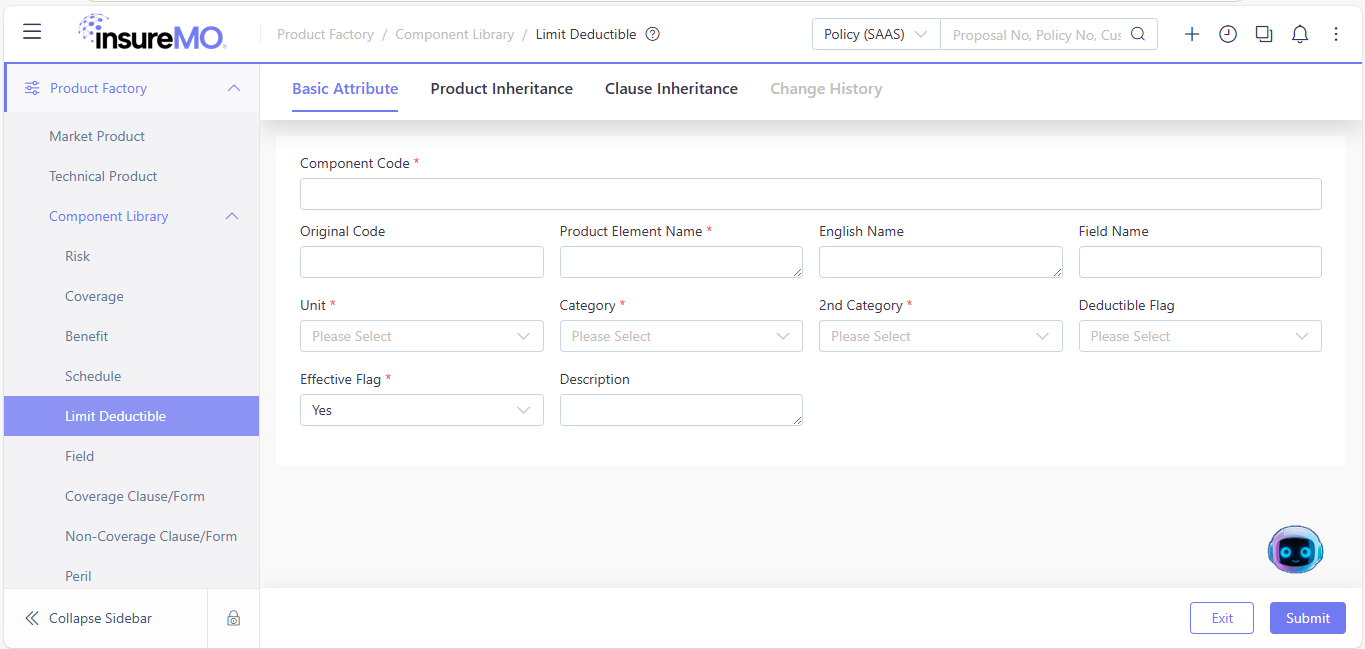Click the Original Code input field
Viewport: 1365px width, 649px height.
[422, 262]
